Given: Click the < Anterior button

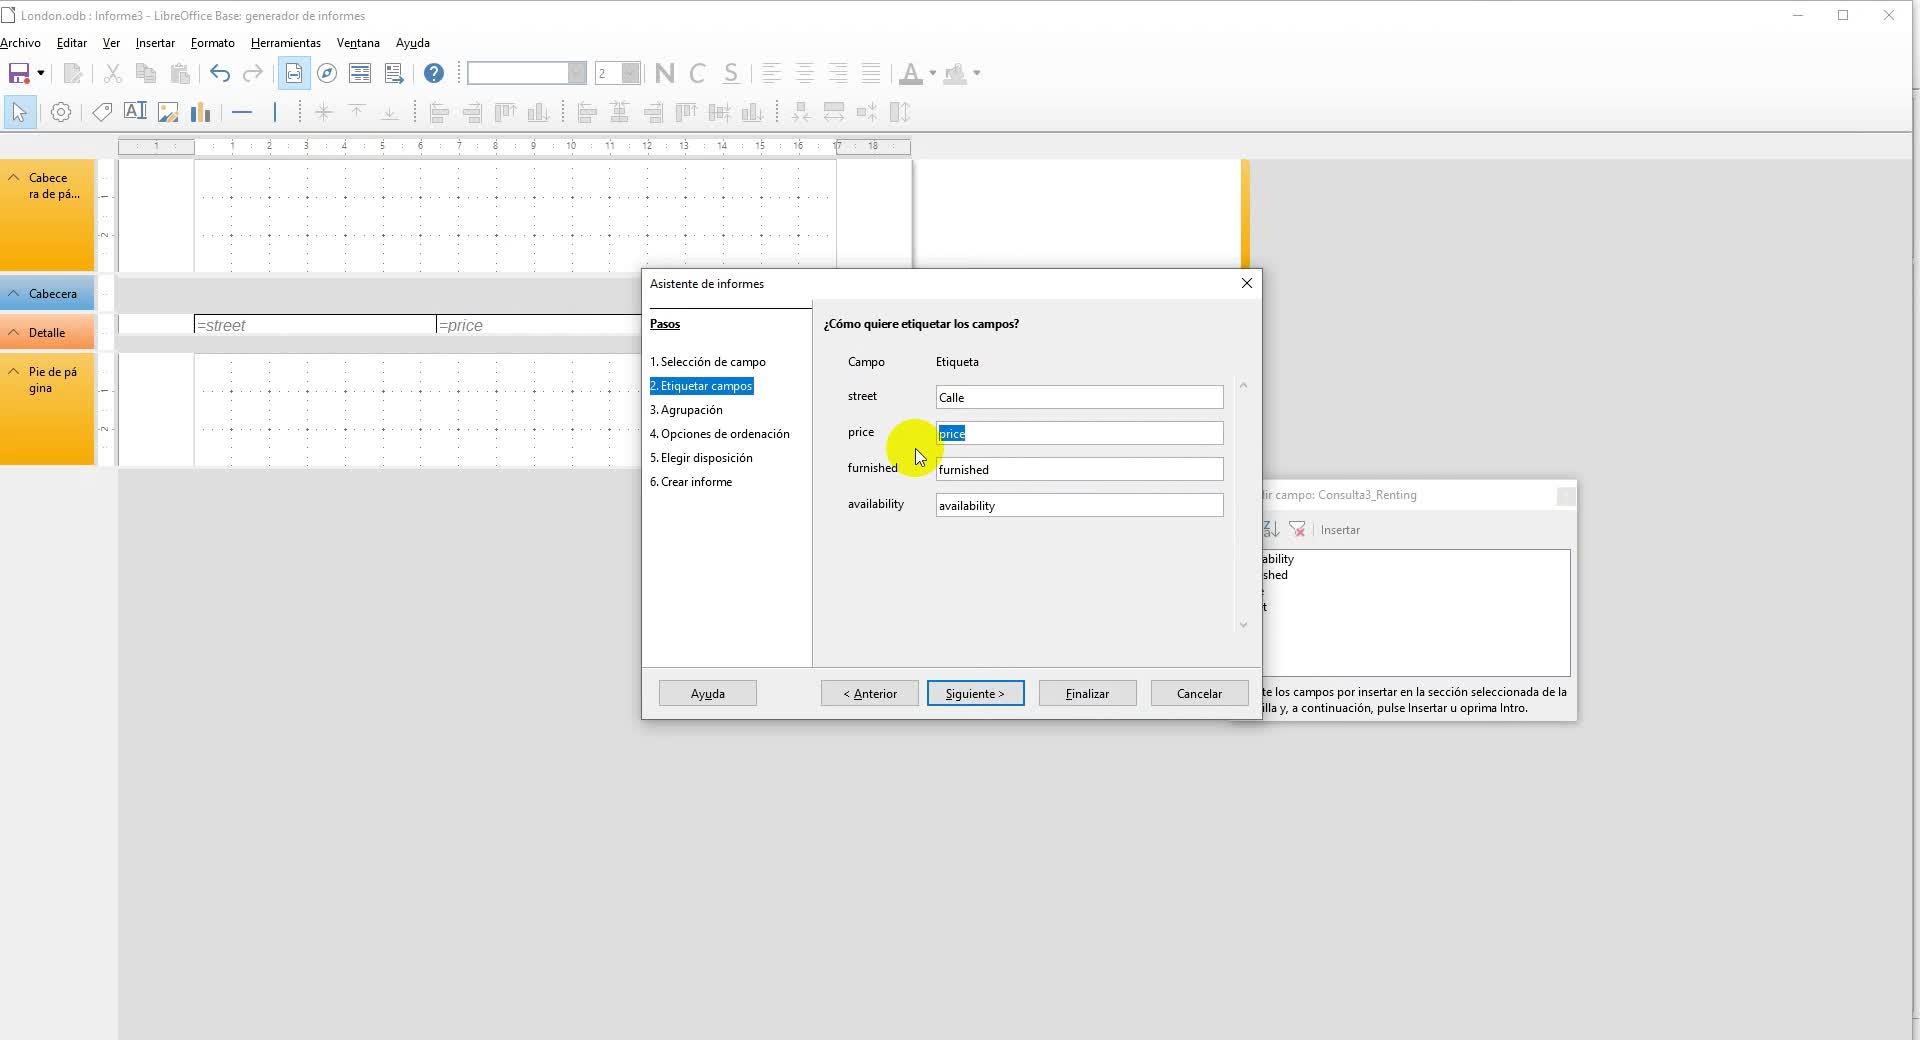Looking at the screenshot, I should [x=869, y=693].
